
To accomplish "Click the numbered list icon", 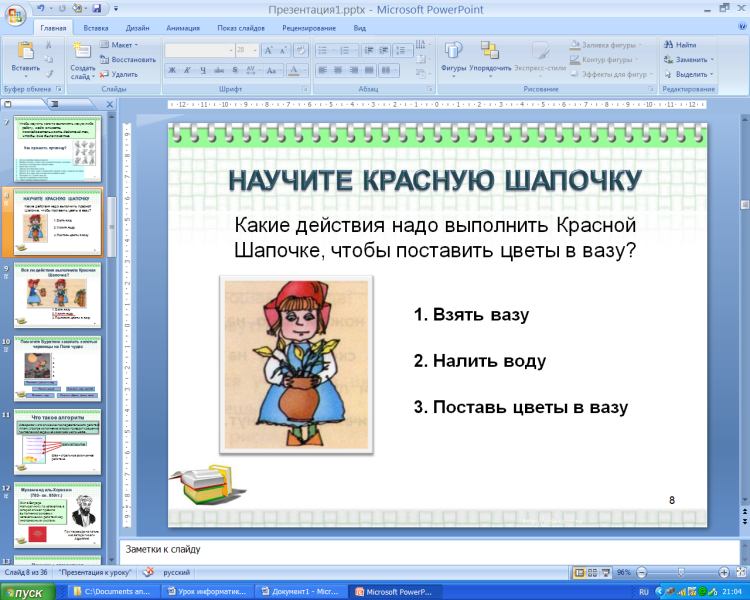I will (x=344, y=50).
